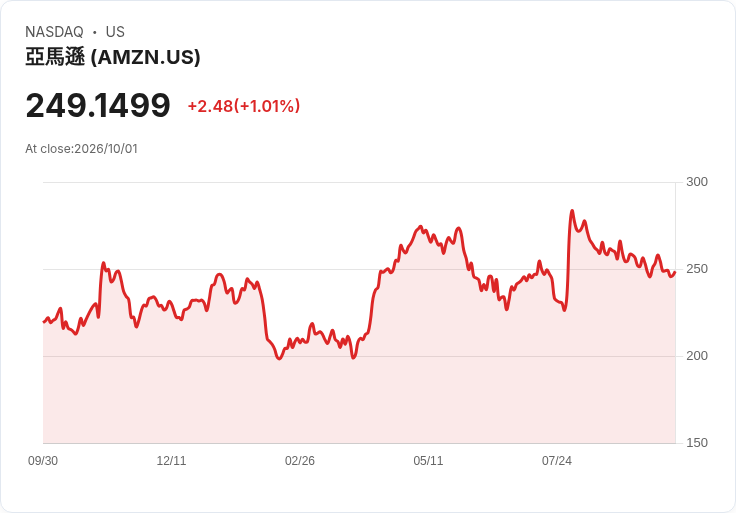Click the 02/26 x-axis date label

click(299, 461)
